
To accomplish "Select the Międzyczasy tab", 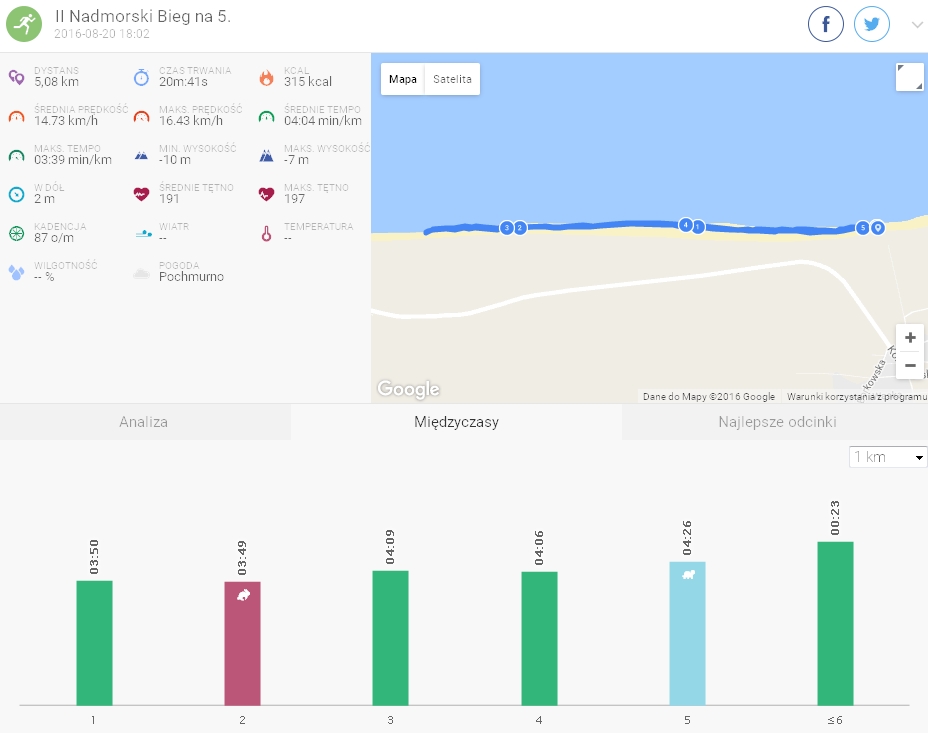I will pyautogui.click(x=456, y=422).
